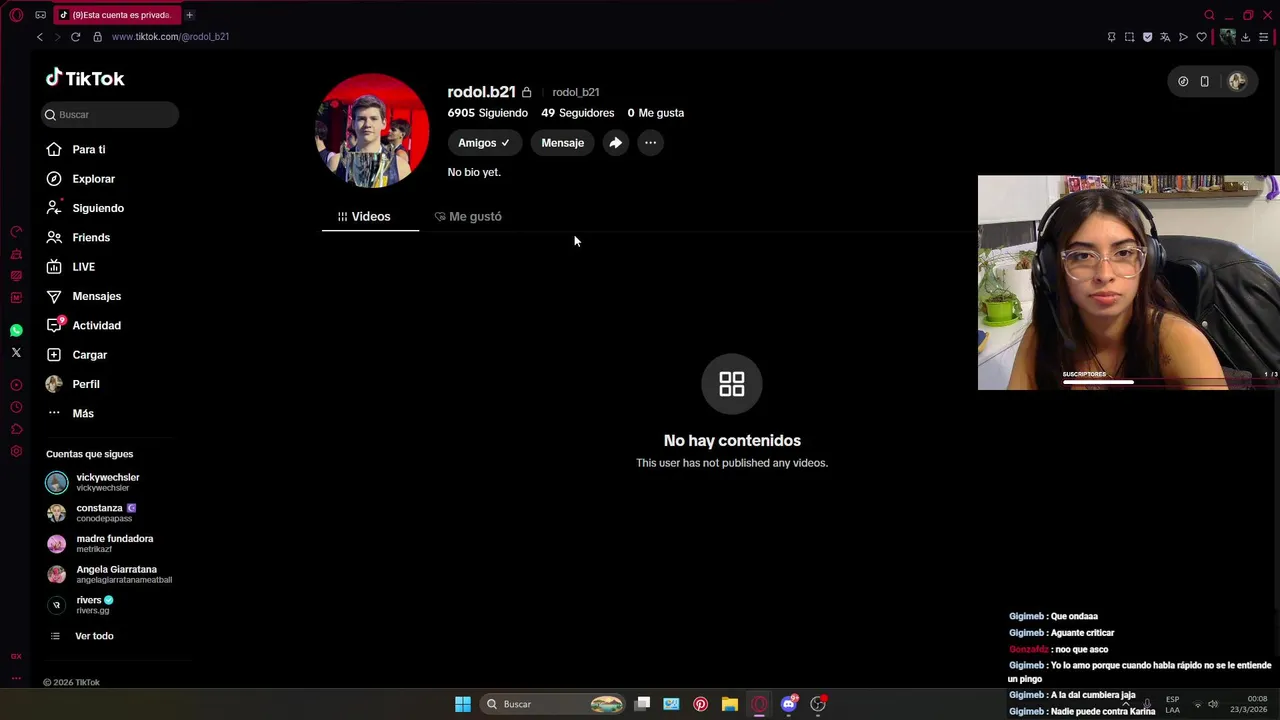
Task: Open browser profile thumbnail in toolbar
Action: pos(1227,37)
